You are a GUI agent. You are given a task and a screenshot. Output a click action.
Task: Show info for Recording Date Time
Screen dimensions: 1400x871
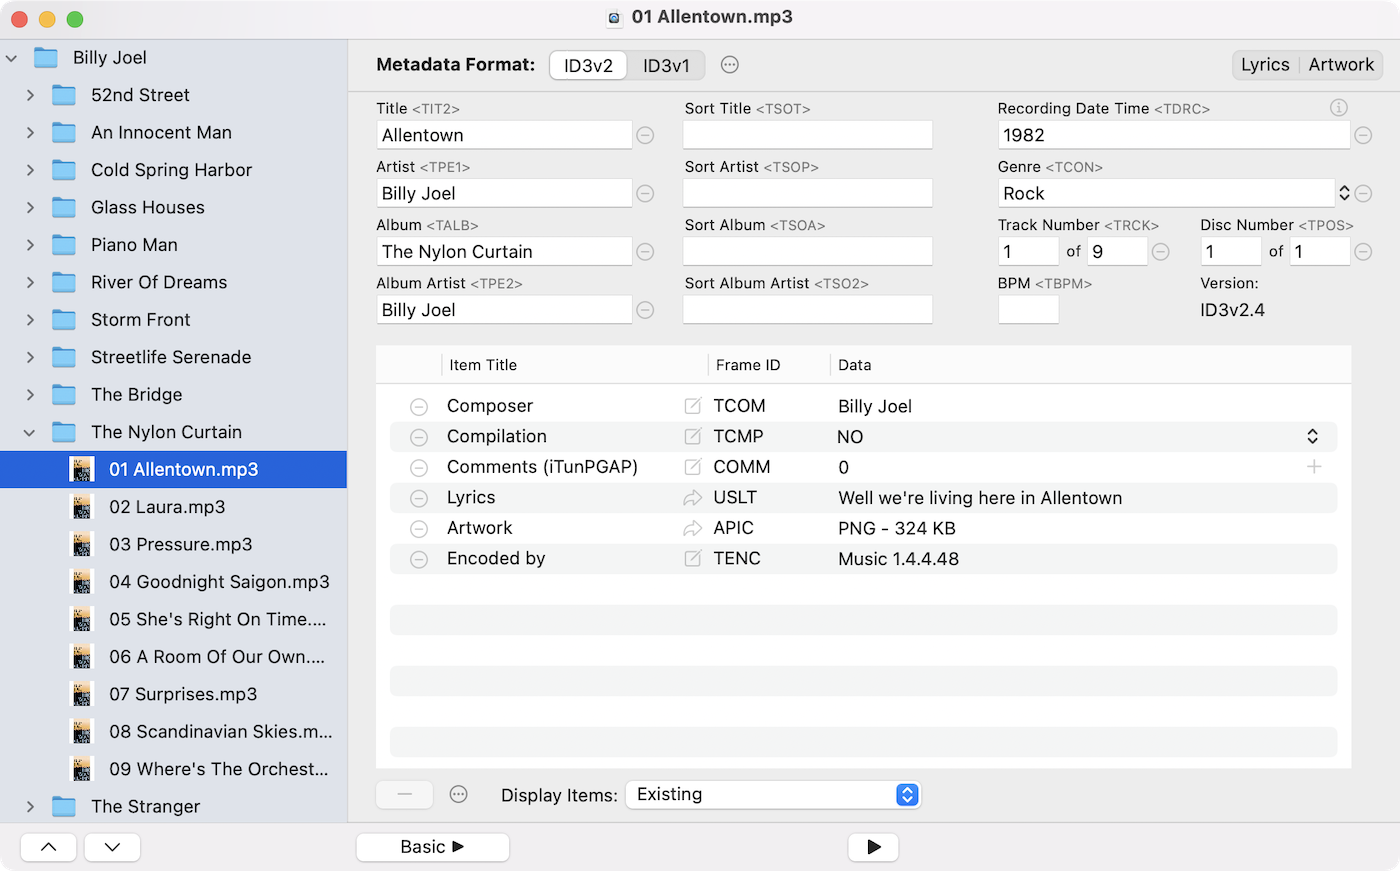tap(1339, 108)
